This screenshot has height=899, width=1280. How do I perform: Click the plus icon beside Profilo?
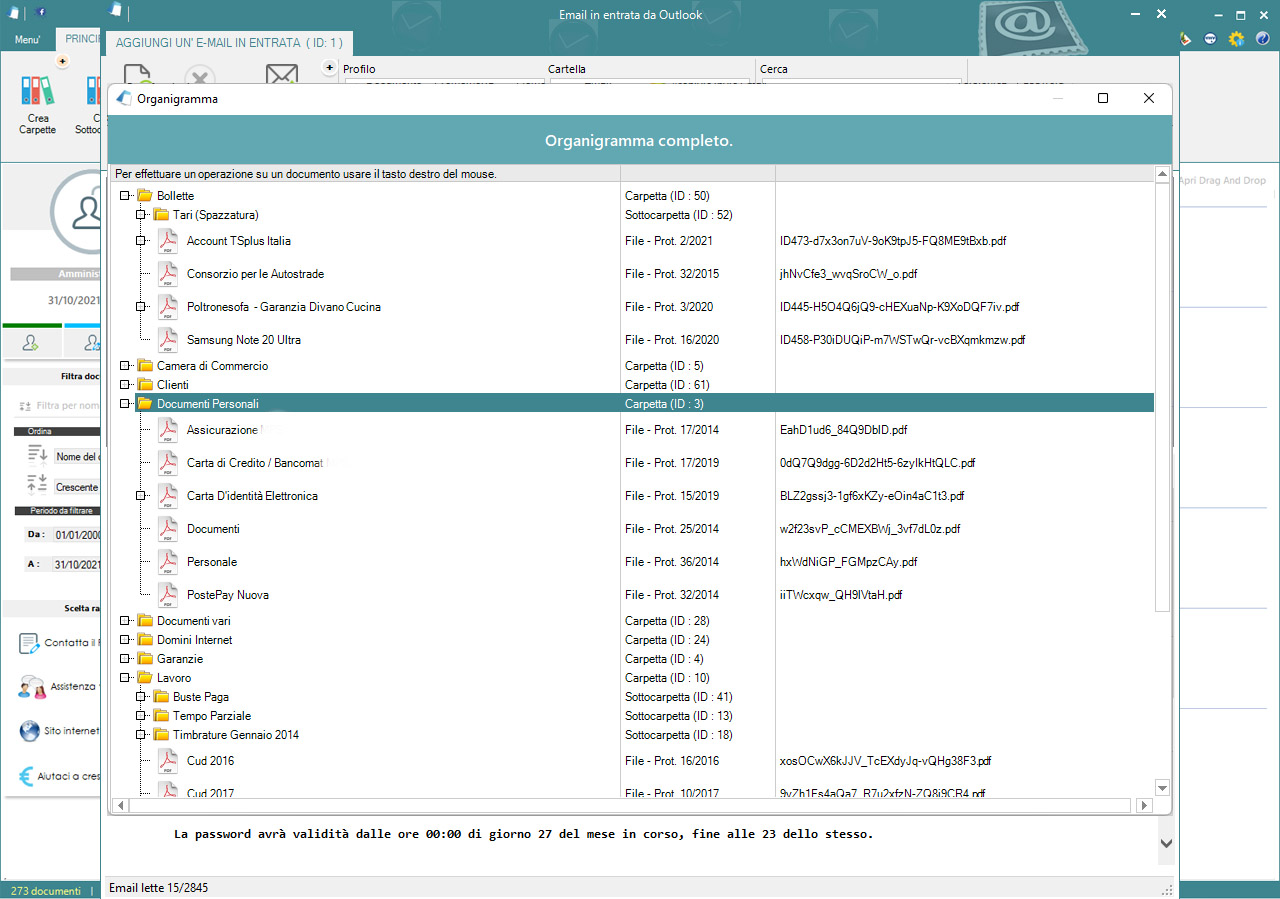click(x=330, y=68)
